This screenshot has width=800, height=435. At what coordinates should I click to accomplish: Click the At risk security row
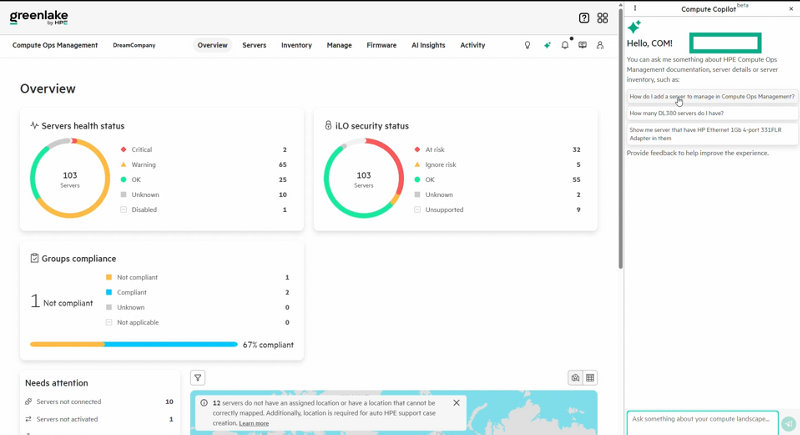497,149
